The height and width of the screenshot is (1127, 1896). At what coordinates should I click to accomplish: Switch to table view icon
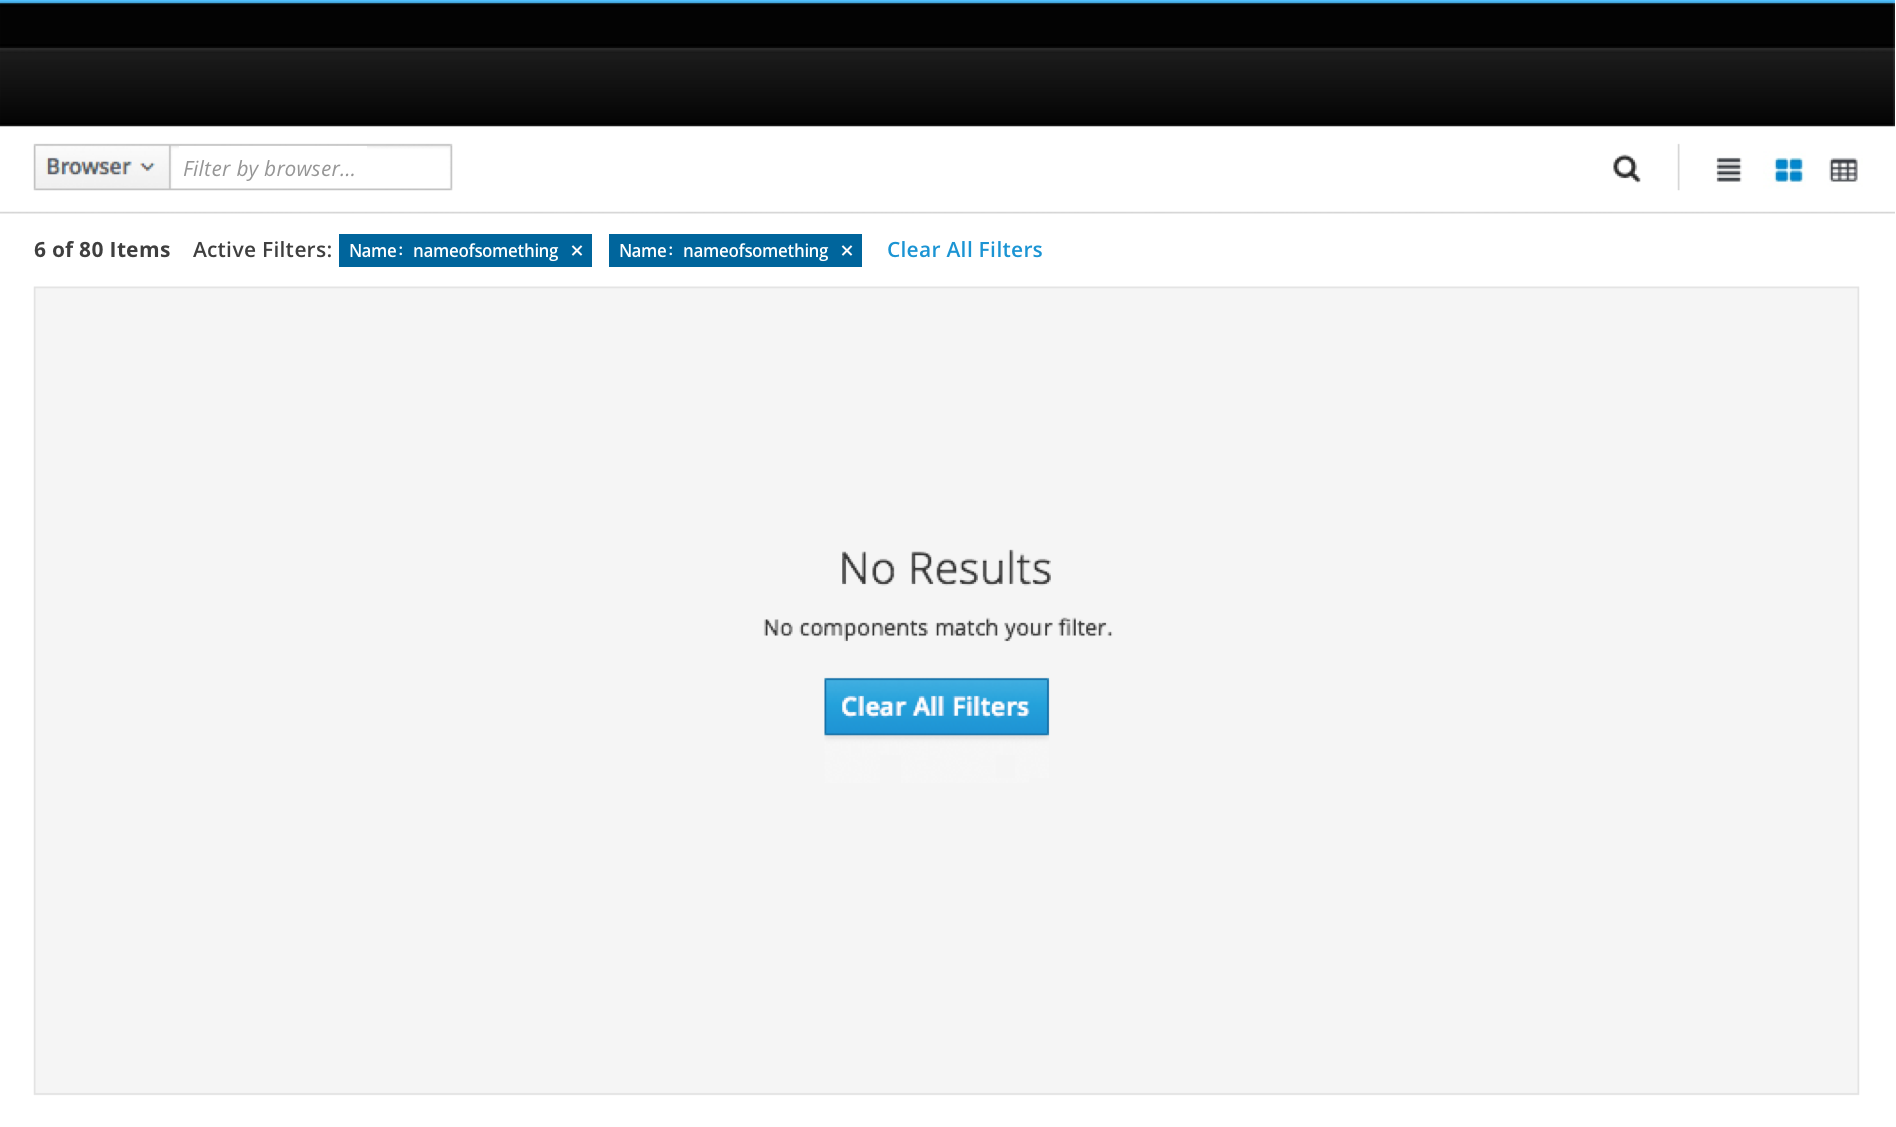click(1844, 170)
